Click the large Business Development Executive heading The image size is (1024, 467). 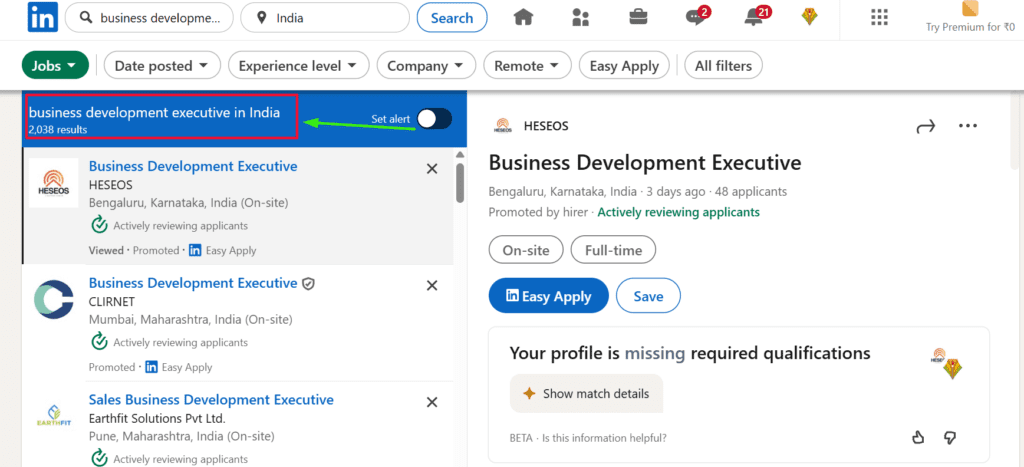pyautogui.click(x=645, y=162)
